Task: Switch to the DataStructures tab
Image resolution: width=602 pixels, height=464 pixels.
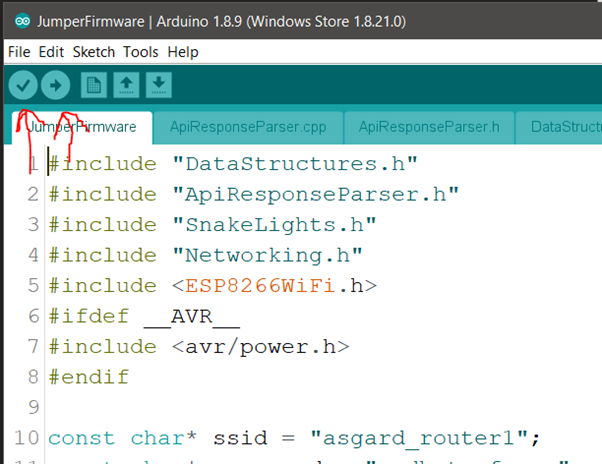Action: (x=559, y=127)
